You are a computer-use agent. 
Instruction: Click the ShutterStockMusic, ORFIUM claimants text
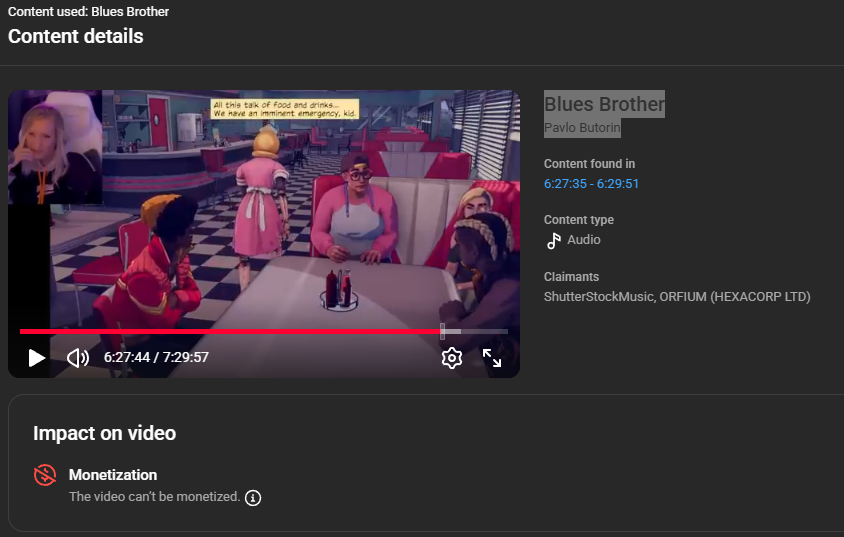(x=677, y=296)
